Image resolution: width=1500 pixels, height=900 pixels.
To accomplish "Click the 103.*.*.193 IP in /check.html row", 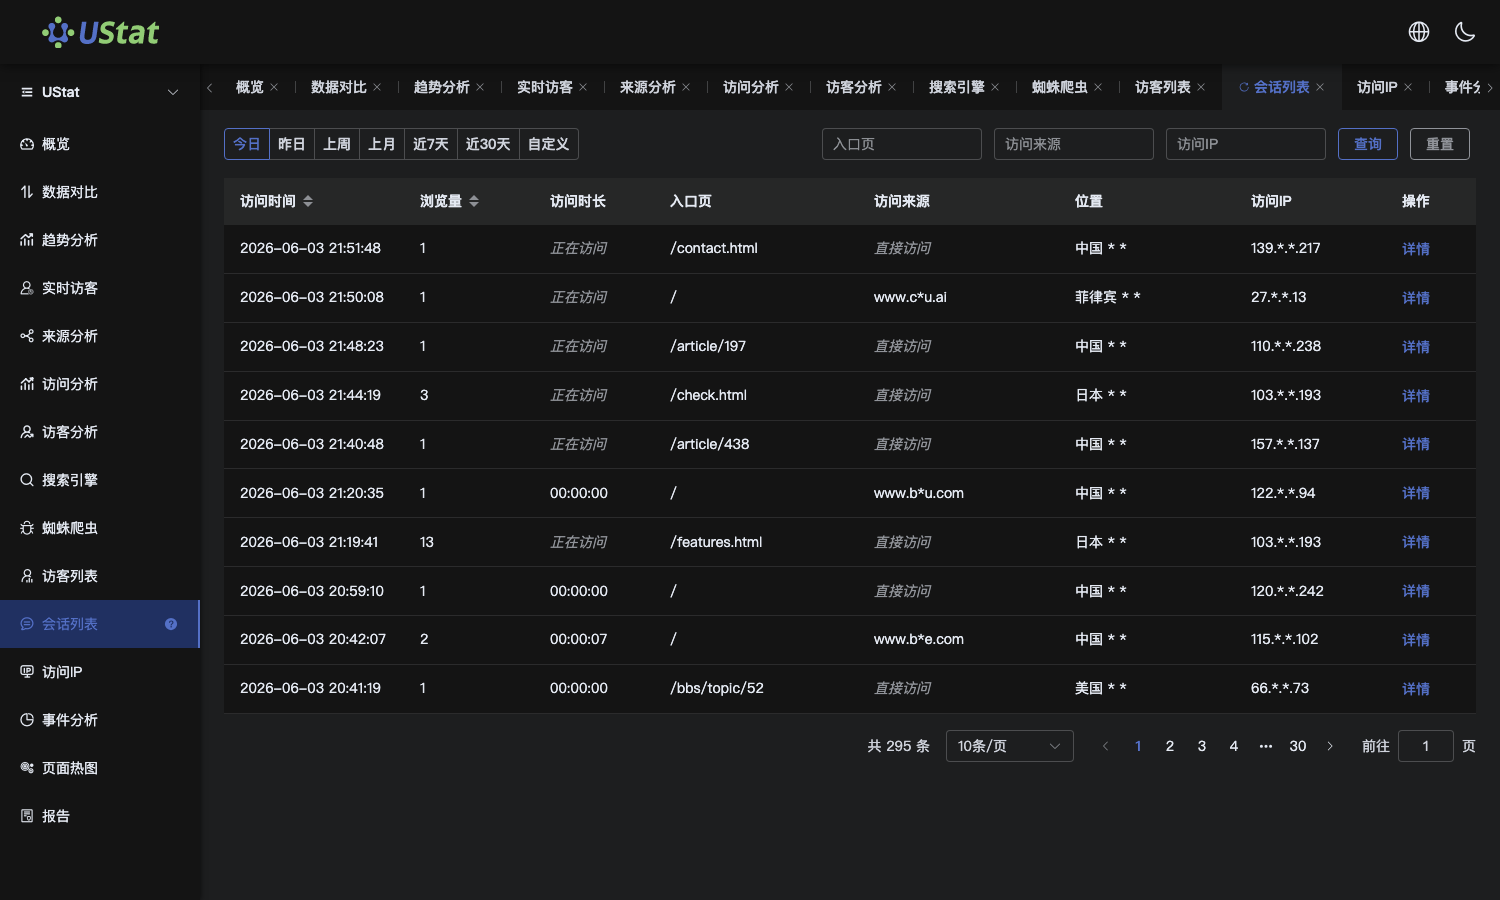I will [x=1286, y=395].
